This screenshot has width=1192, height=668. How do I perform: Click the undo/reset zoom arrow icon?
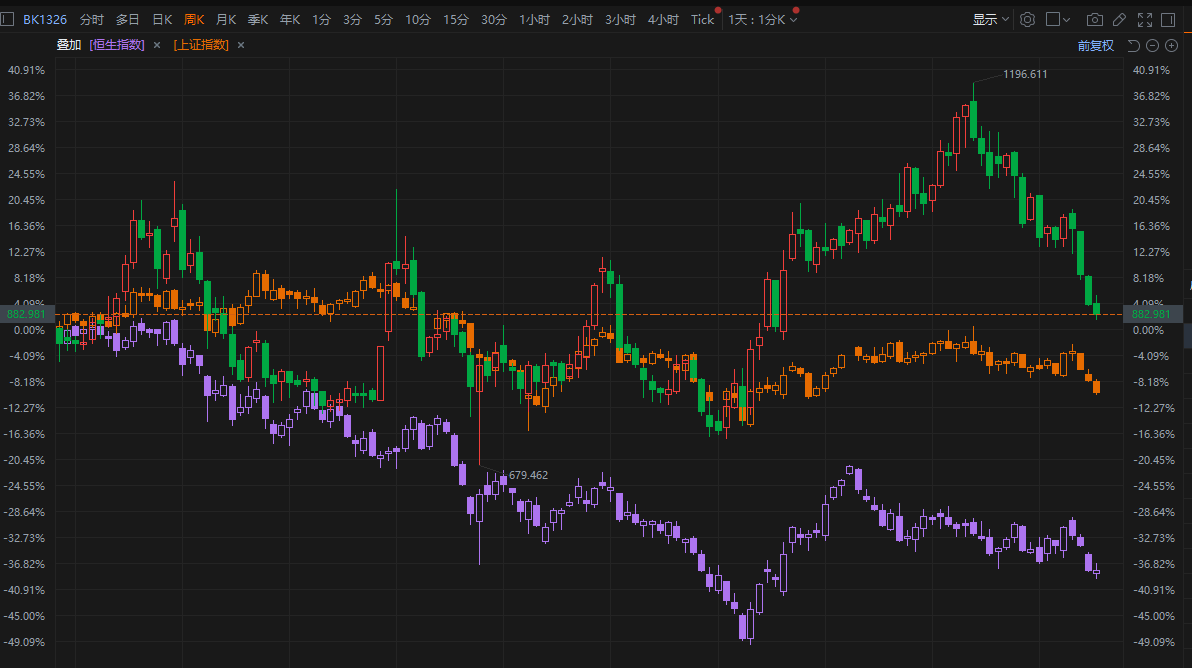pyautogui.click(x=1133, y=45)
